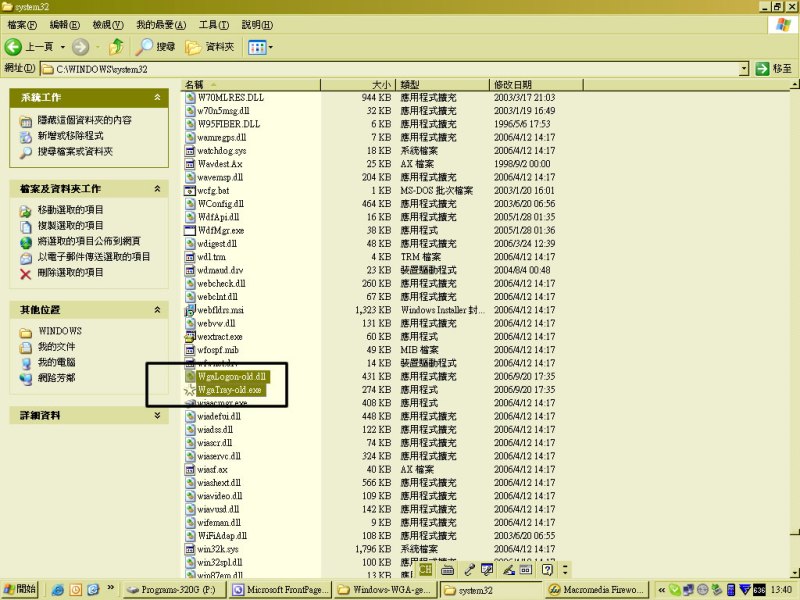Click the Forward arrow icon
Viewport: 800px width, 600px height.
80,47
